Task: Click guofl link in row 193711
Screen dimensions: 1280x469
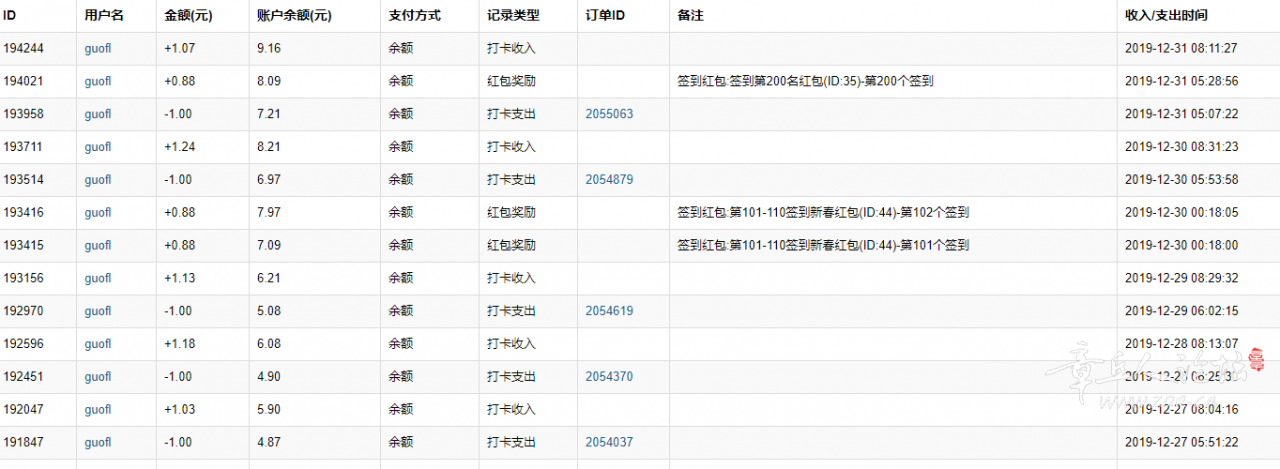Action: point(98,147)
